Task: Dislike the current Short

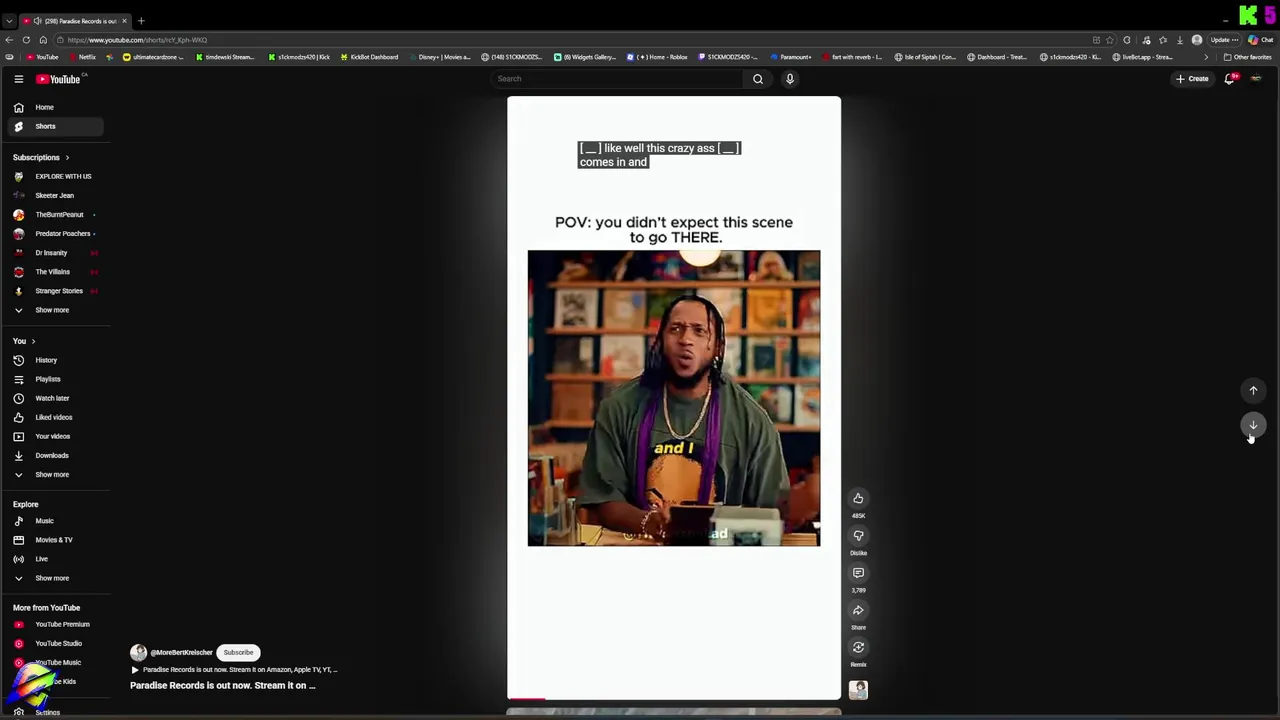Action: pyautogui.click(x=858, y=536)
